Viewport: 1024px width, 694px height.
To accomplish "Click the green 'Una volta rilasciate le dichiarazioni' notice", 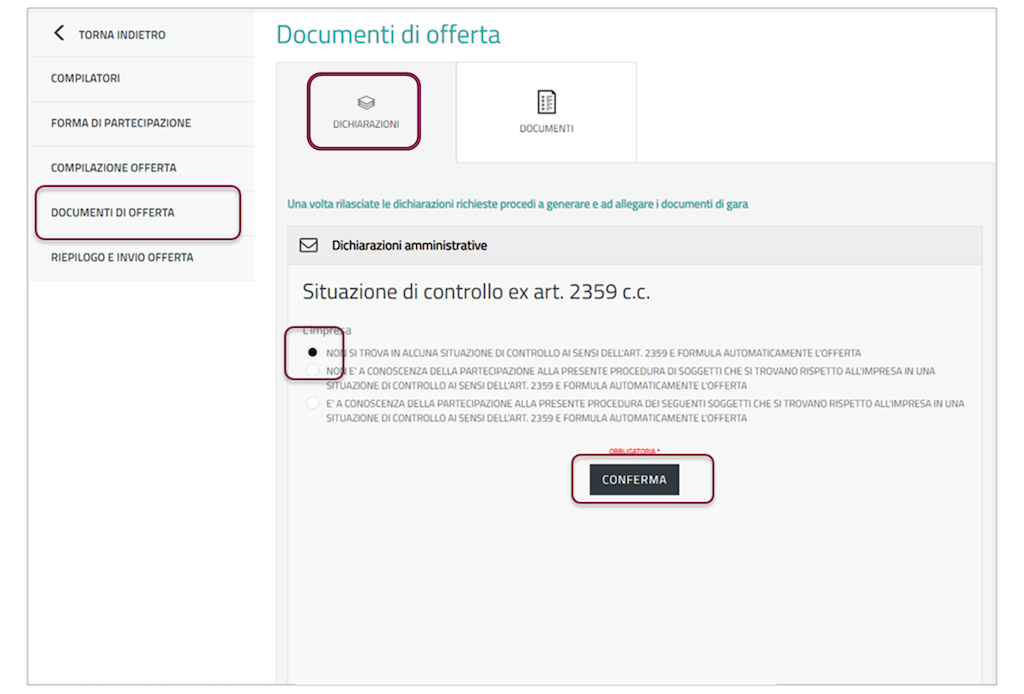I will 517,204.
